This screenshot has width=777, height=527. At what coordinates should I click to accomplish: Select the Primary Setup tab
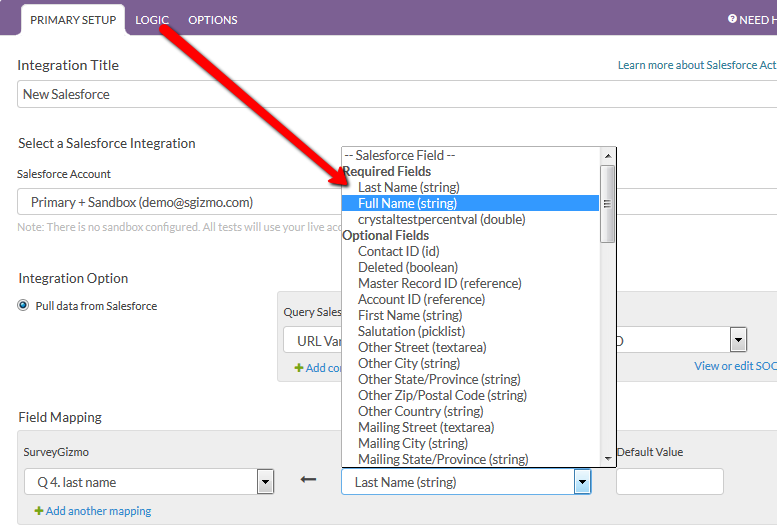pyautogui.click(x=72, y=20)
